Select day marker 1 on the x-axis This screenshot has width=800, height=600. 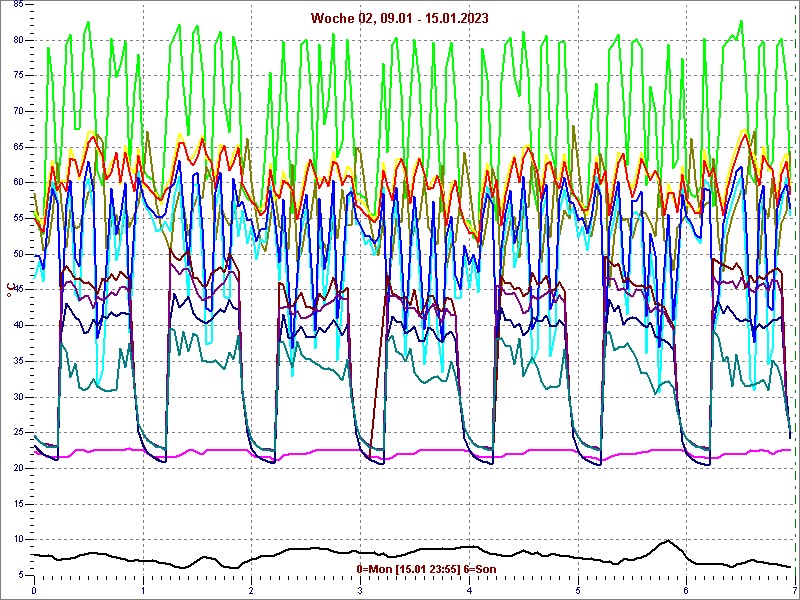click(143, 590)
